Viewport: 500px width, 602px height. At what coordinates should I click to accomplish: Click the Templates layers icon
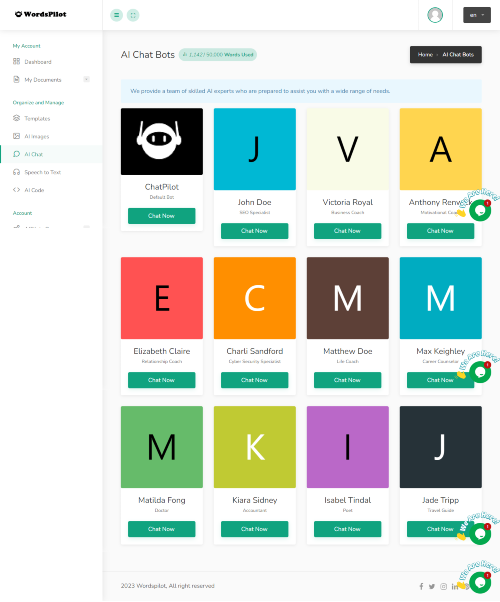click(17, 118)
